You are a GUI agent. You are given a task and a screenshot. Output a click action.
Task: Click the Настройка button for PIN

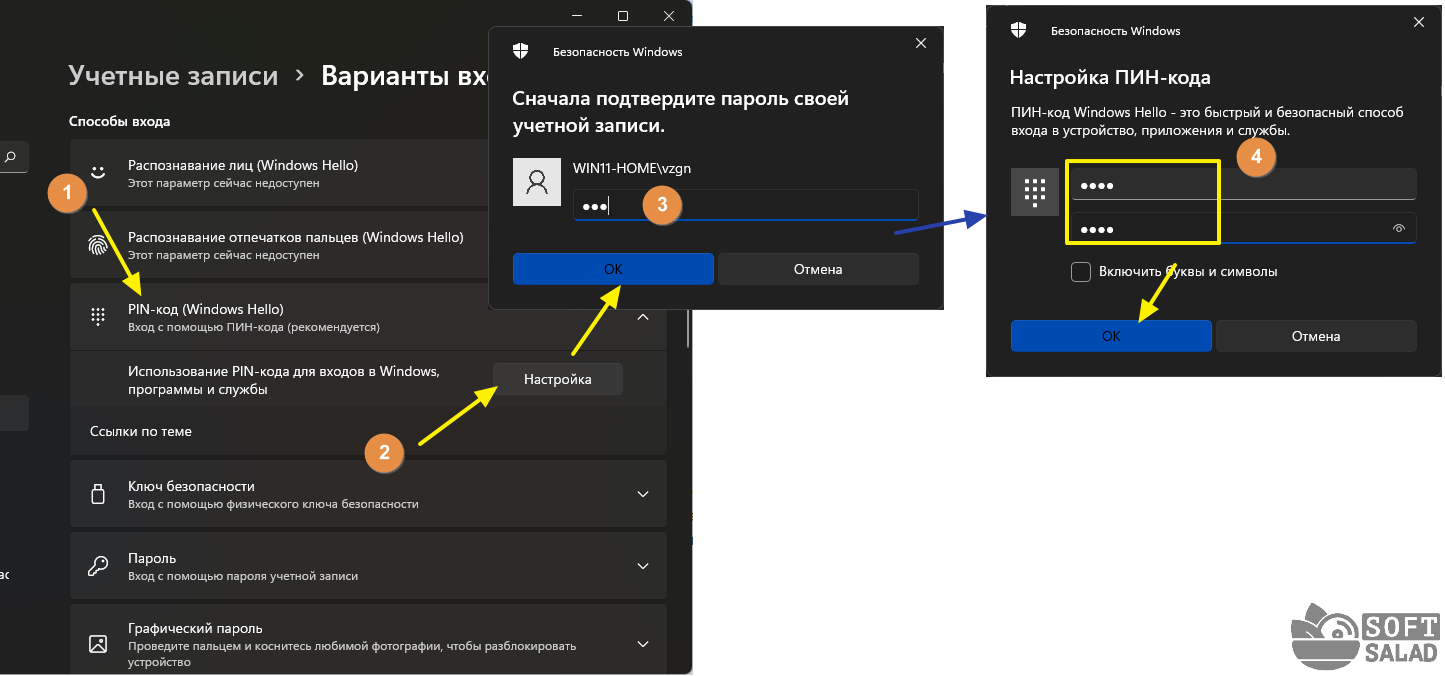point(558,379)
